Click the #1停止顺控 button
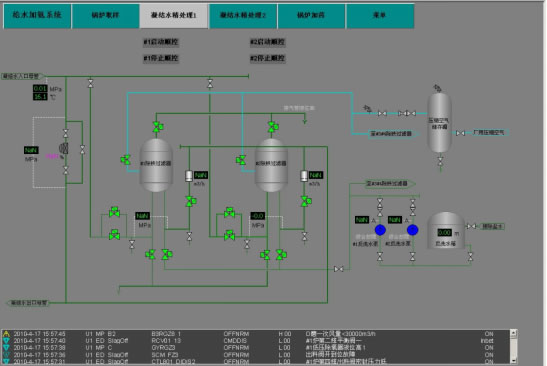Screen dimensions: 547x366 tap(161, 58)
